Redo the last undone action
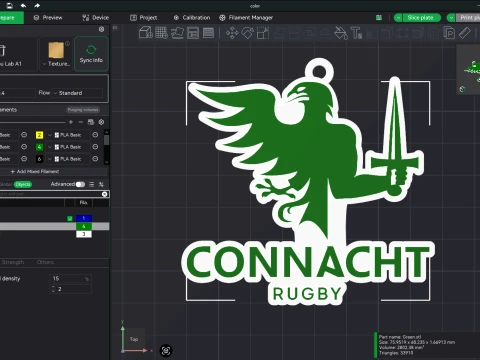 (x=37, y=5)
